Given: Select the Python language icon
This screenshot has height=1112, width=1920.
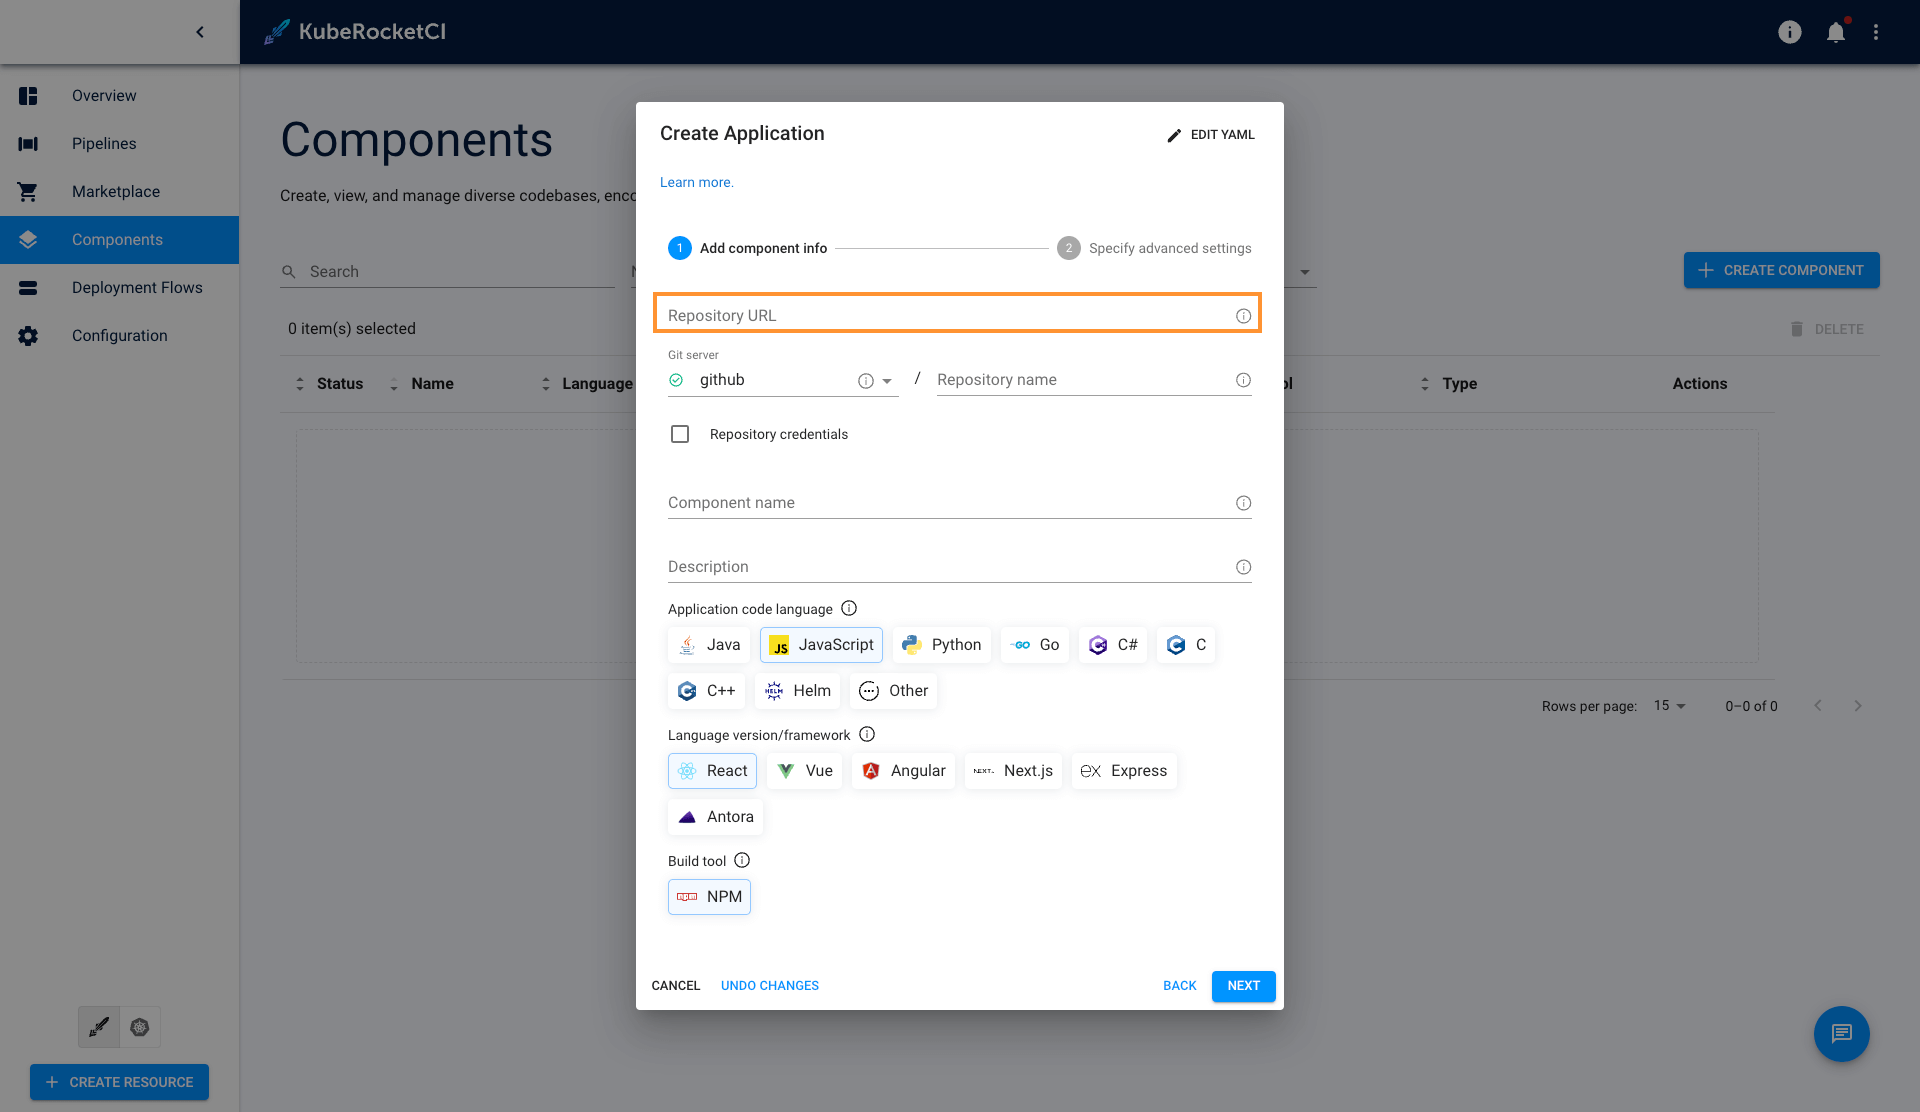Looking at the screenshot, I should [x=941, y=645].
